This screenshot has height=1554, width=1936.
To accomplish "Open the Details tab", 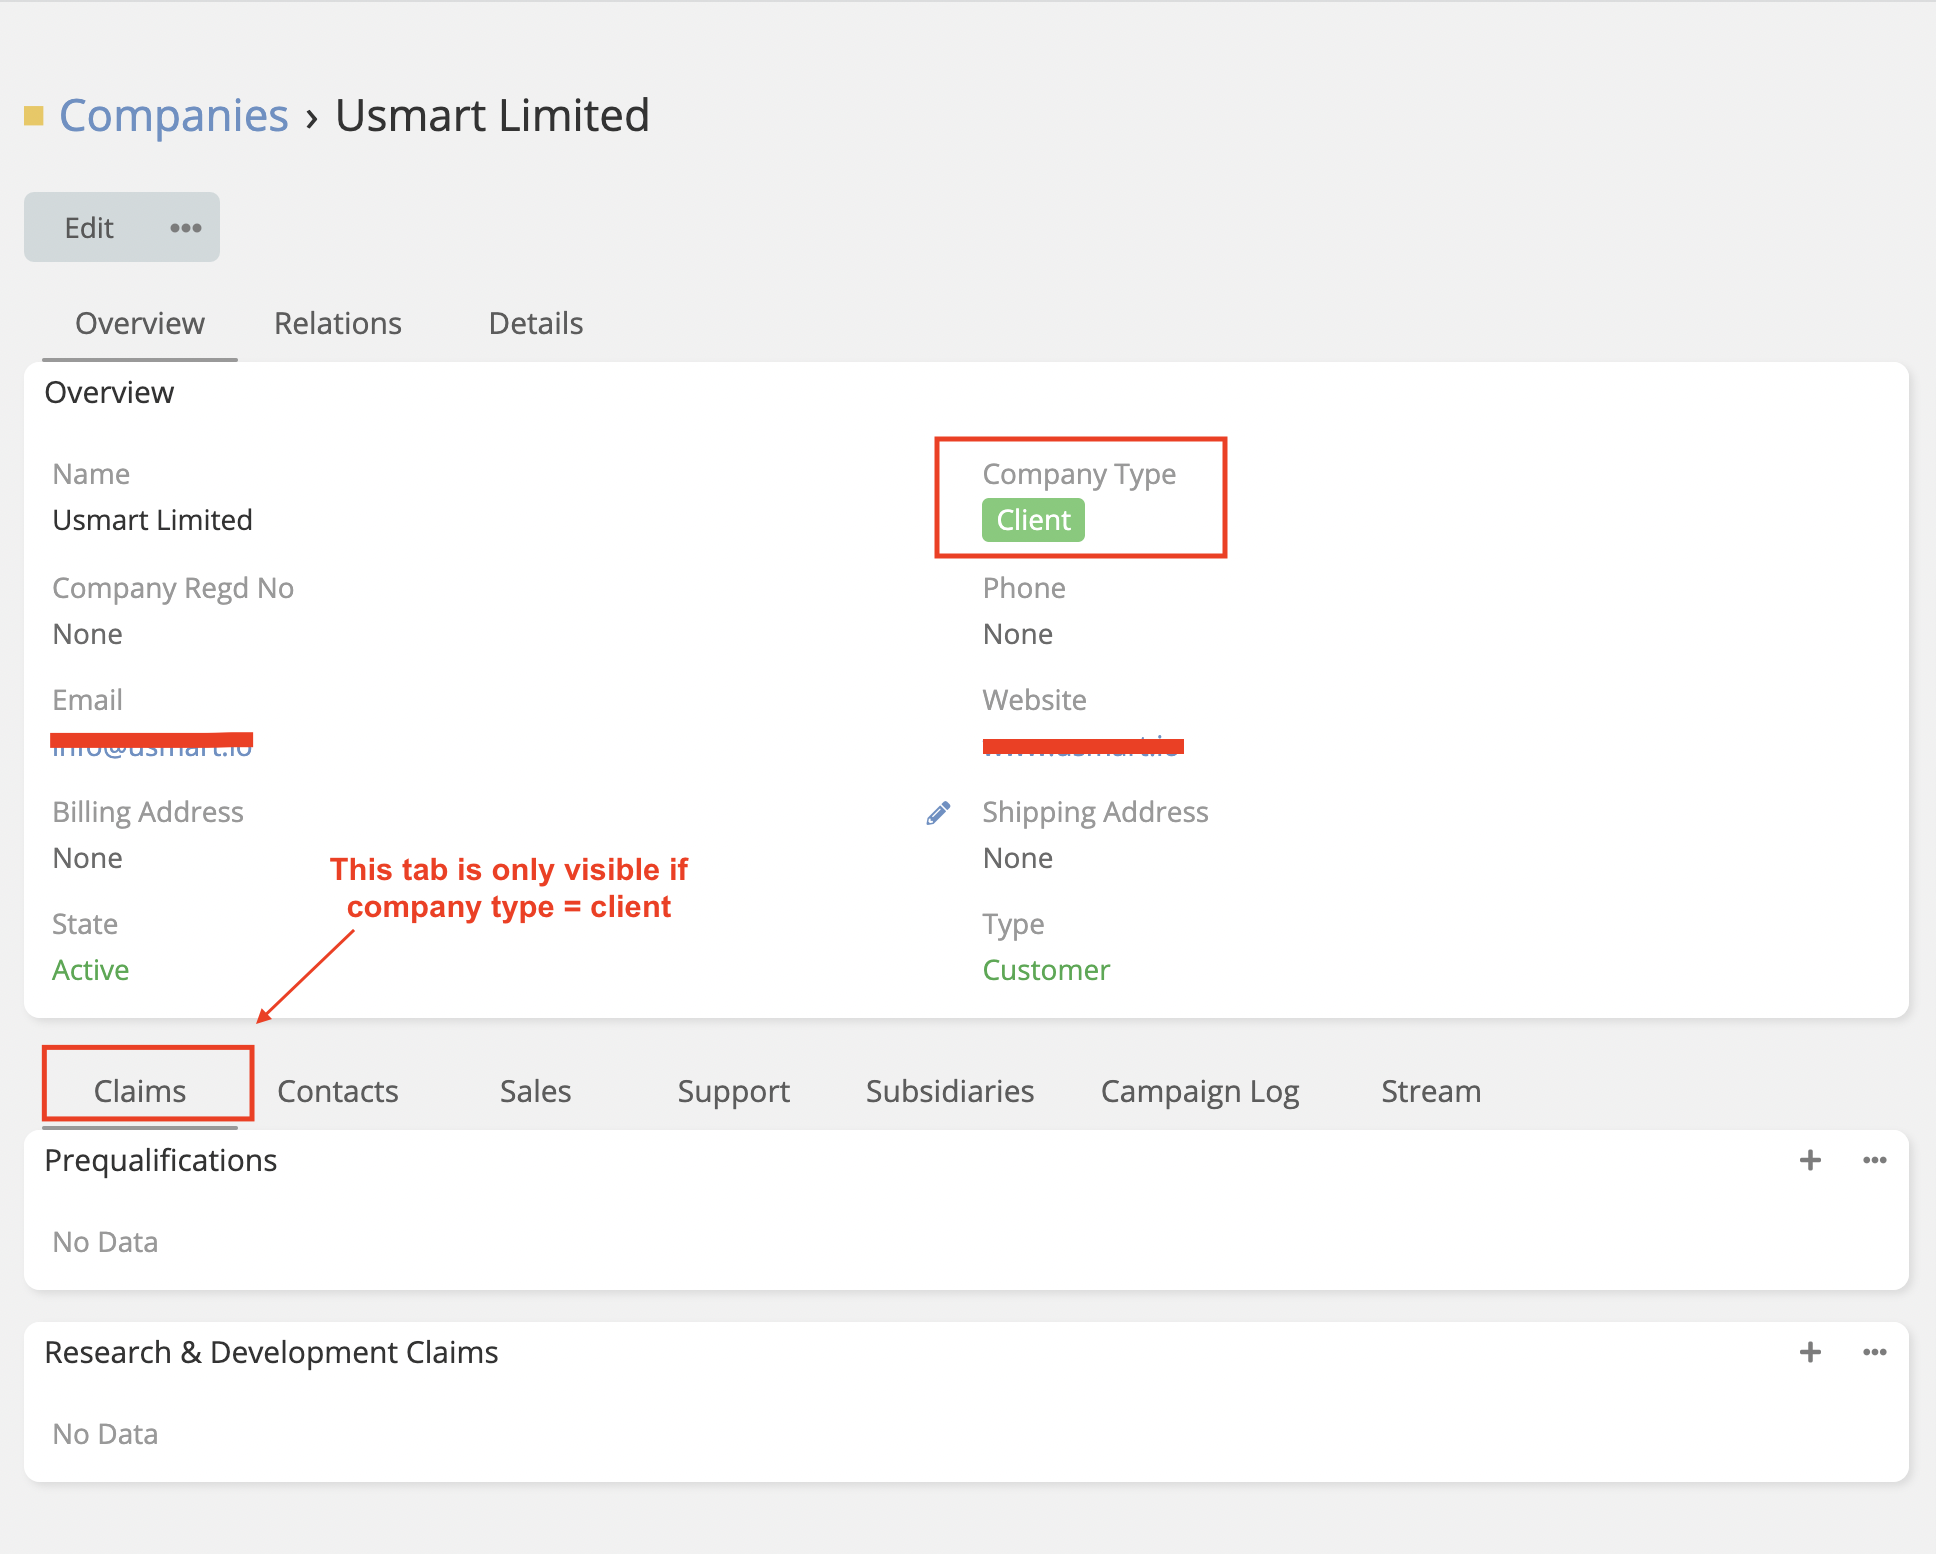I will tap(535, 323).
